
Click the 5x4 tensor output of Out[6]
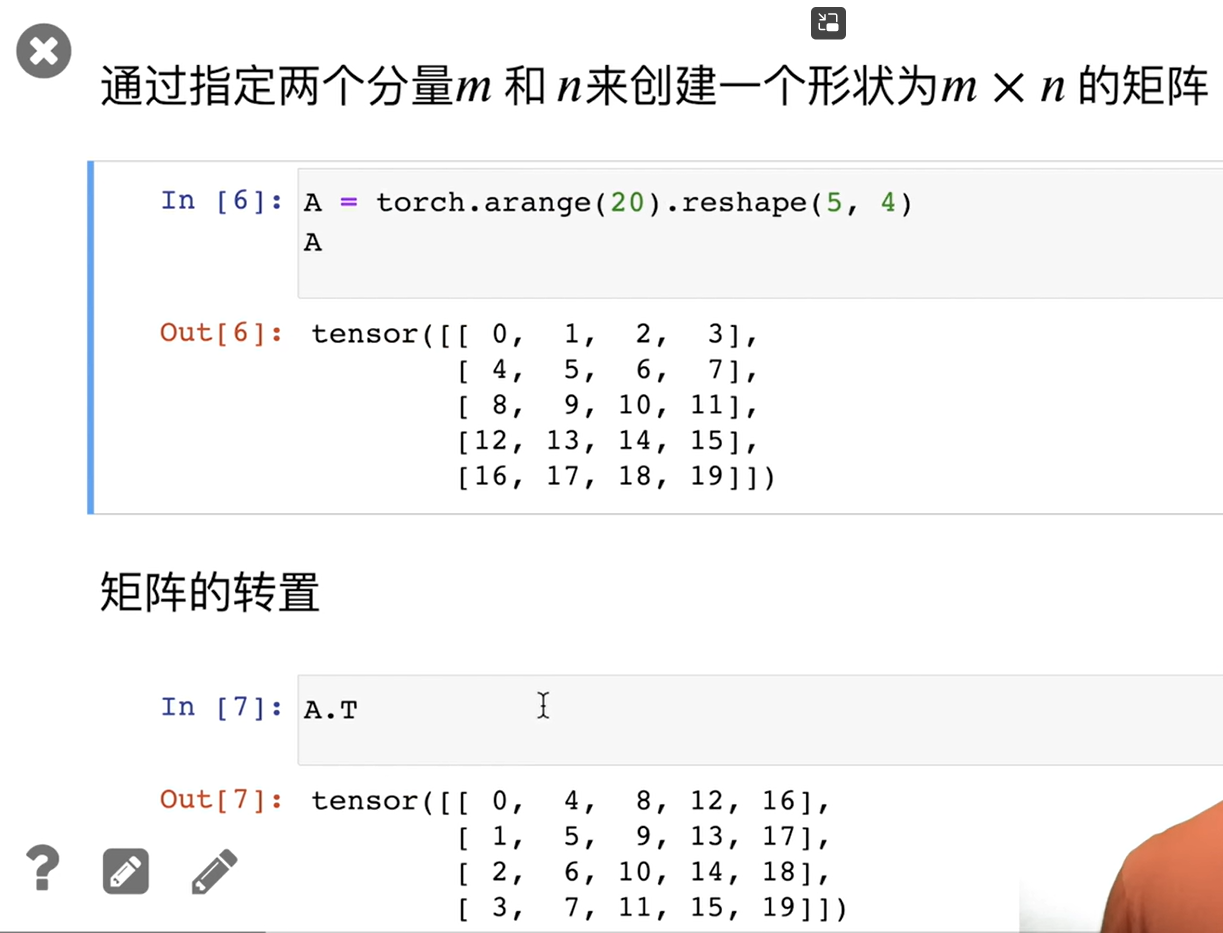pyautogui.click(x=543, y=405)
